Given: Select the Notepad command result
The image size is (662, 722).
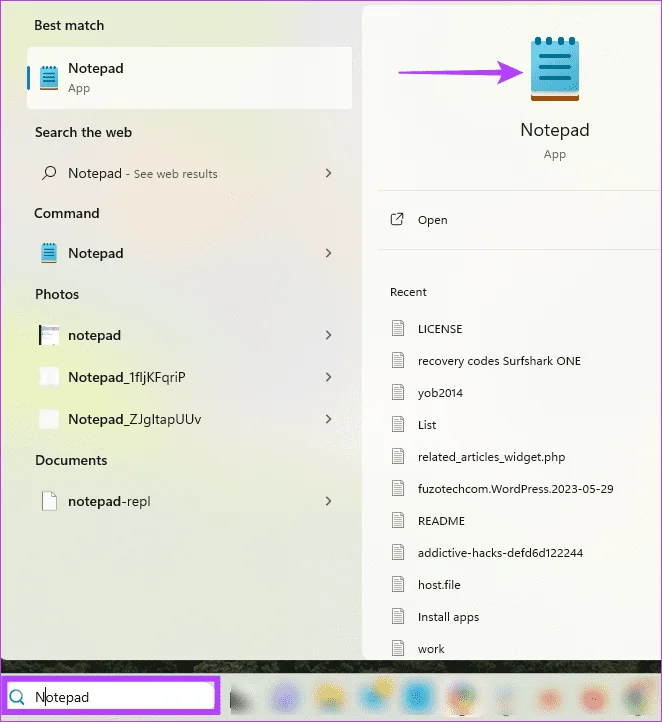Looking at the screenshot, I should (189, 253).
